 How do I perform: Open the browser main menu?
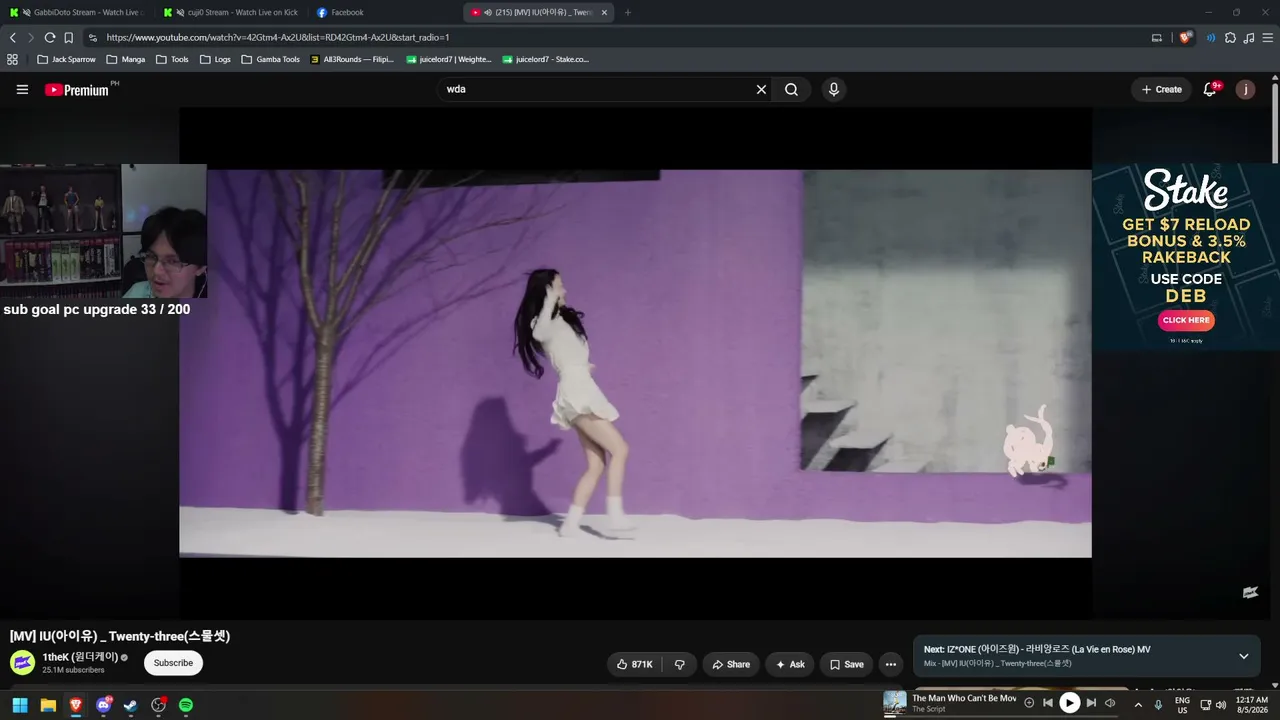tap(1268, 37)
